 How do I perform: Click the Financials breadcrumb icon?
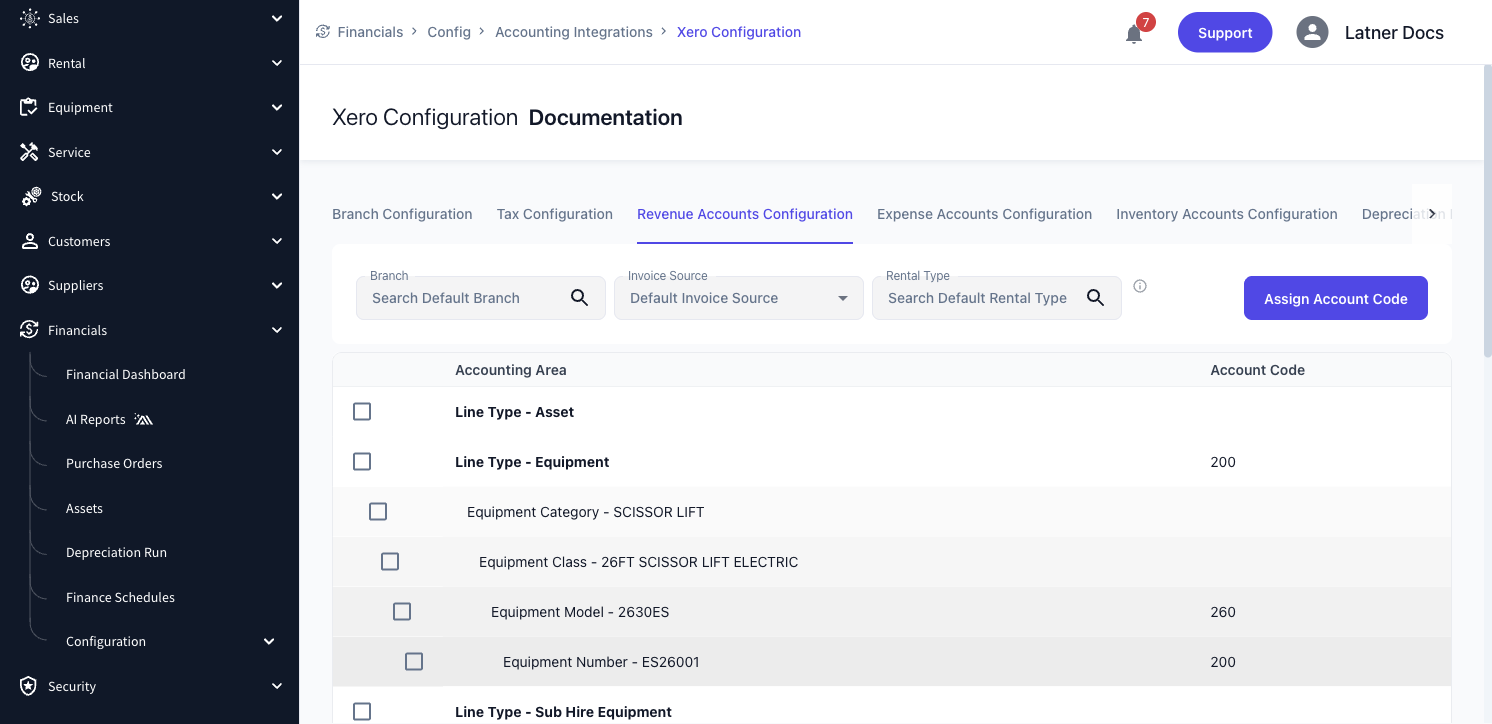coord(323,32)
